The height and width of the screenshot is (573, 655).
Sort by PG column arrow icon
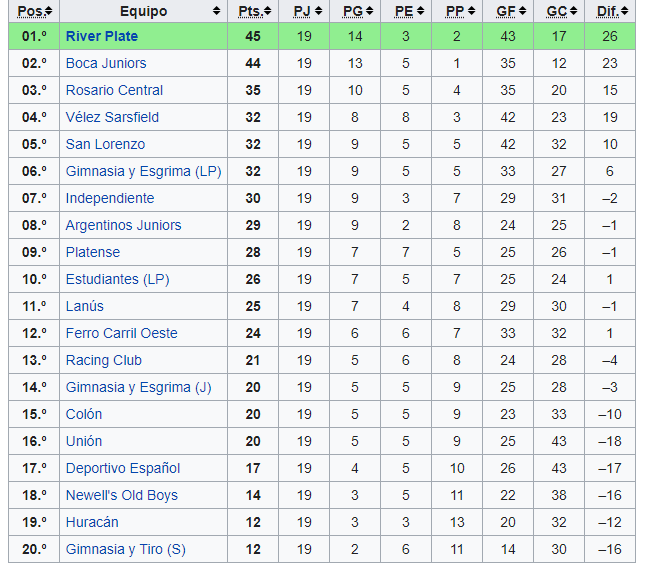[x=370, y=11]
